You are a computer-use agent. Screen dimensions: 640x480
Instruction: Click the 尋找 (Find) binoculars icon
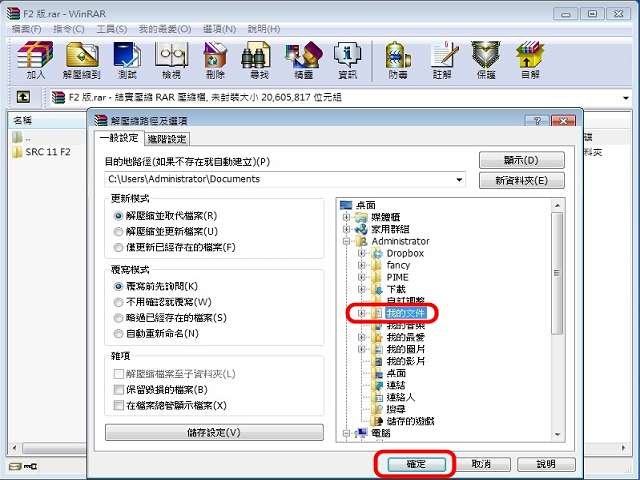tap(256, 55)
